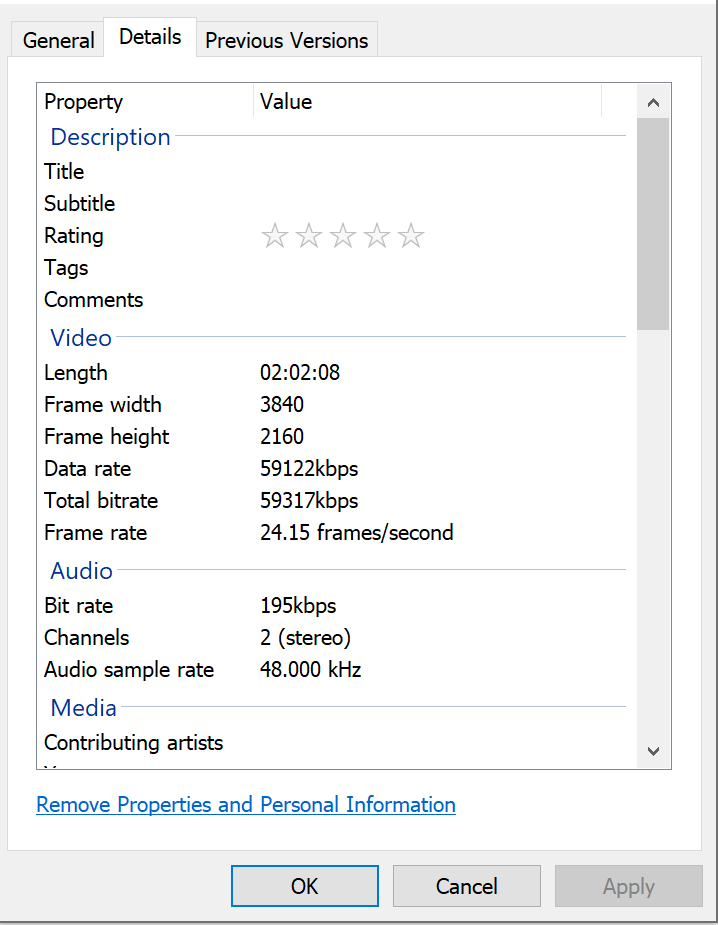Click the scroll up arrow
718x925 pixels.
(653, 102)
